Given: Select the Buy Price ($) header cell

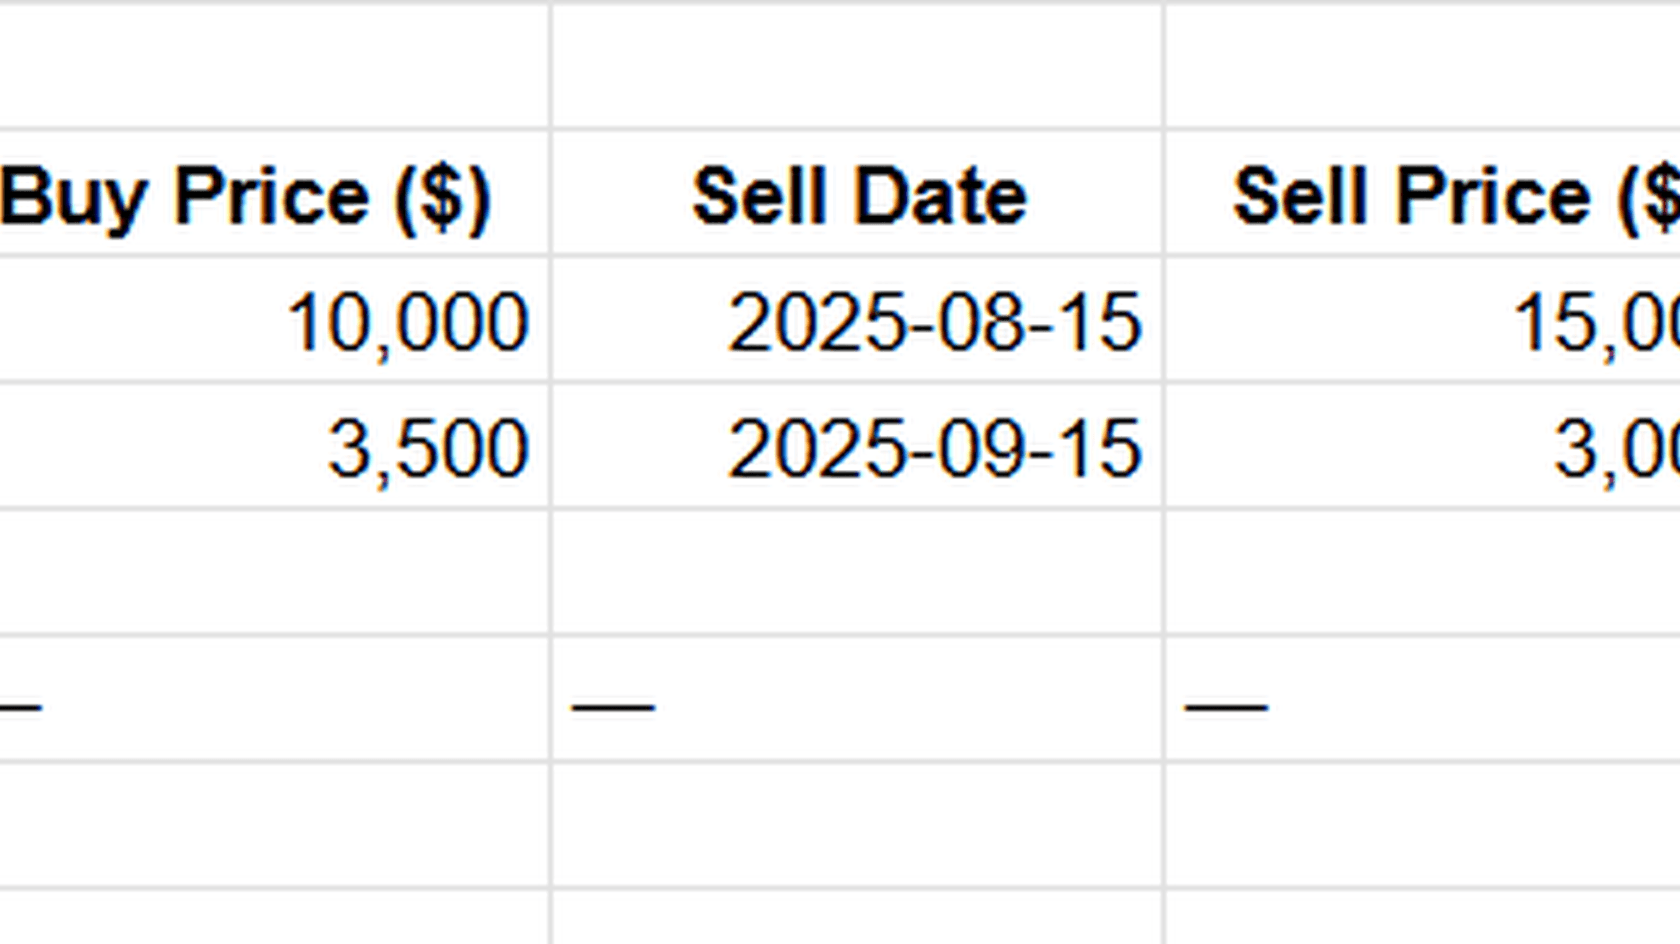Looking at the screenshot, I should point(274,192).
